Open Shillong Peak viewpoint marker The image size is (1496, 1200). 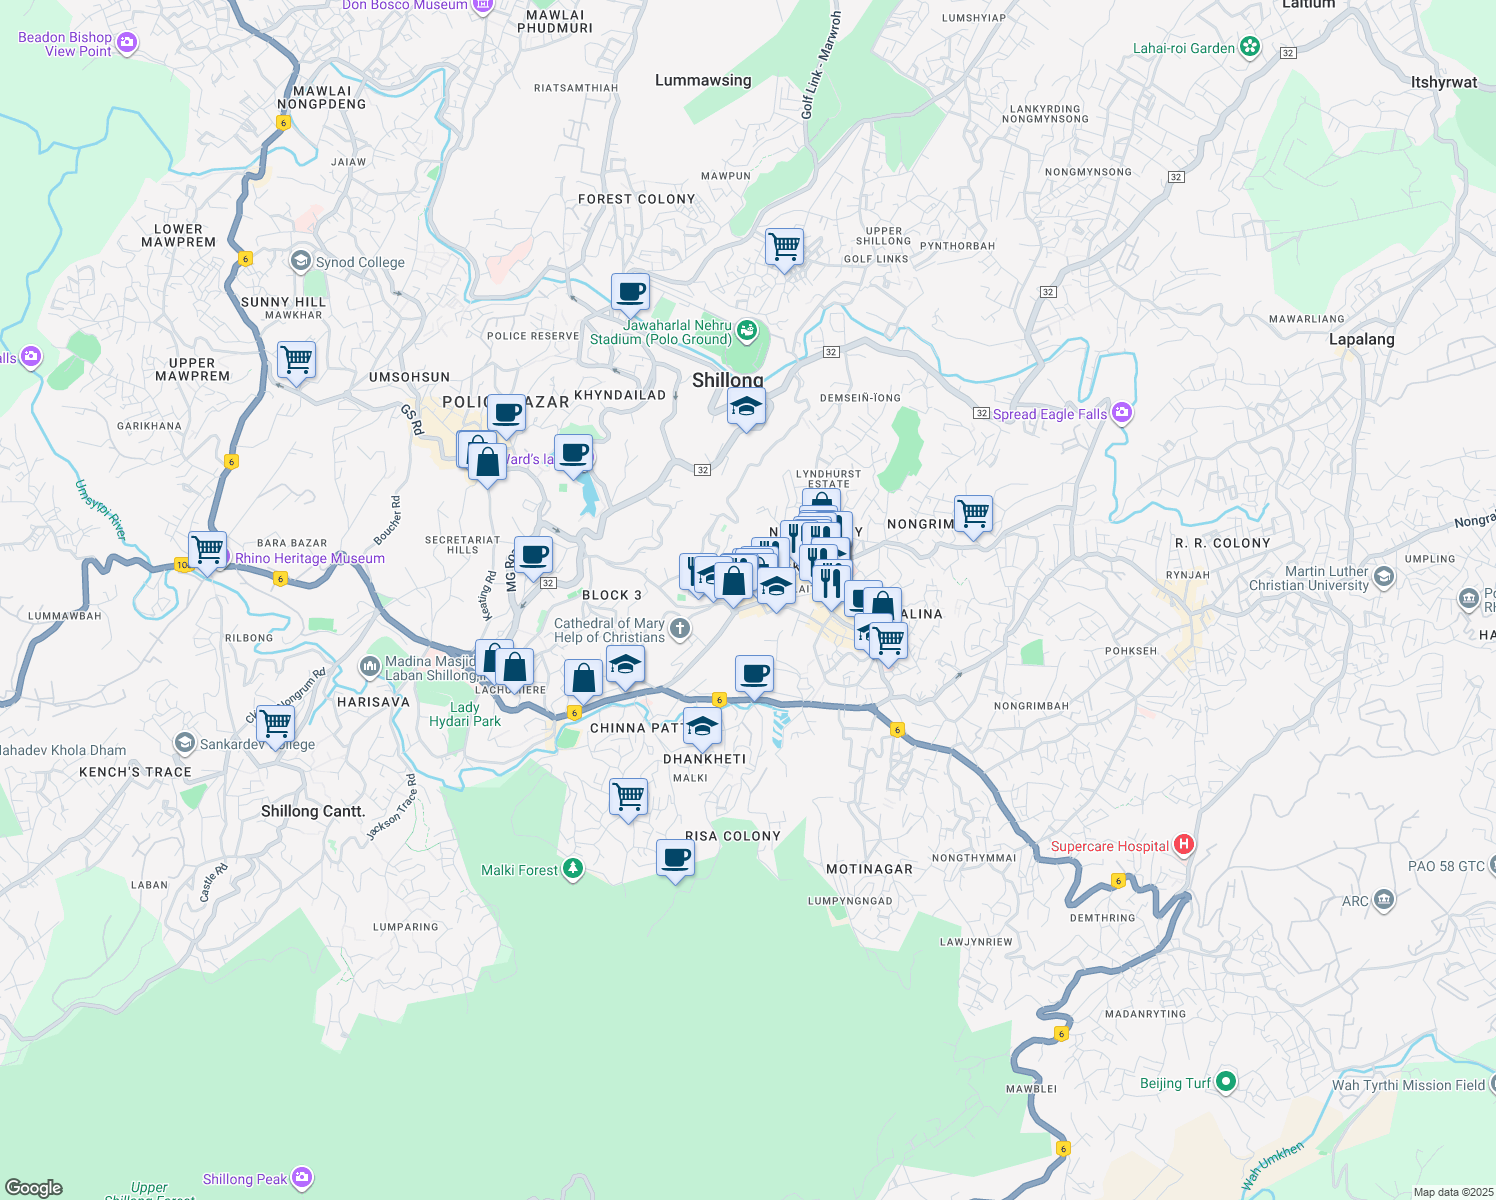coord(301,1178)
